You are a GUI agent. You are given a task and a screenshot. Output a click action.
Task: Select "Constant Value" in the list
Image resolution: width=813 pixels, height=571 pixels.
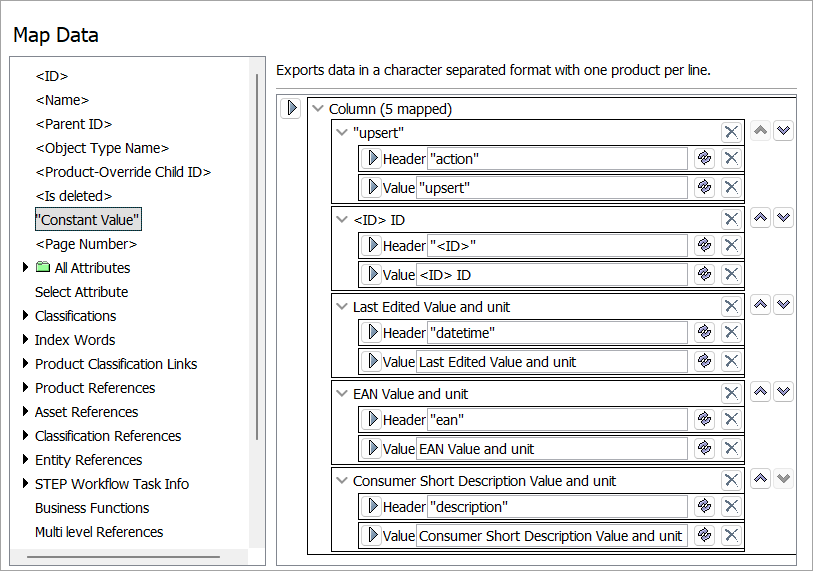pyautogui.click(x=88, y=220)
